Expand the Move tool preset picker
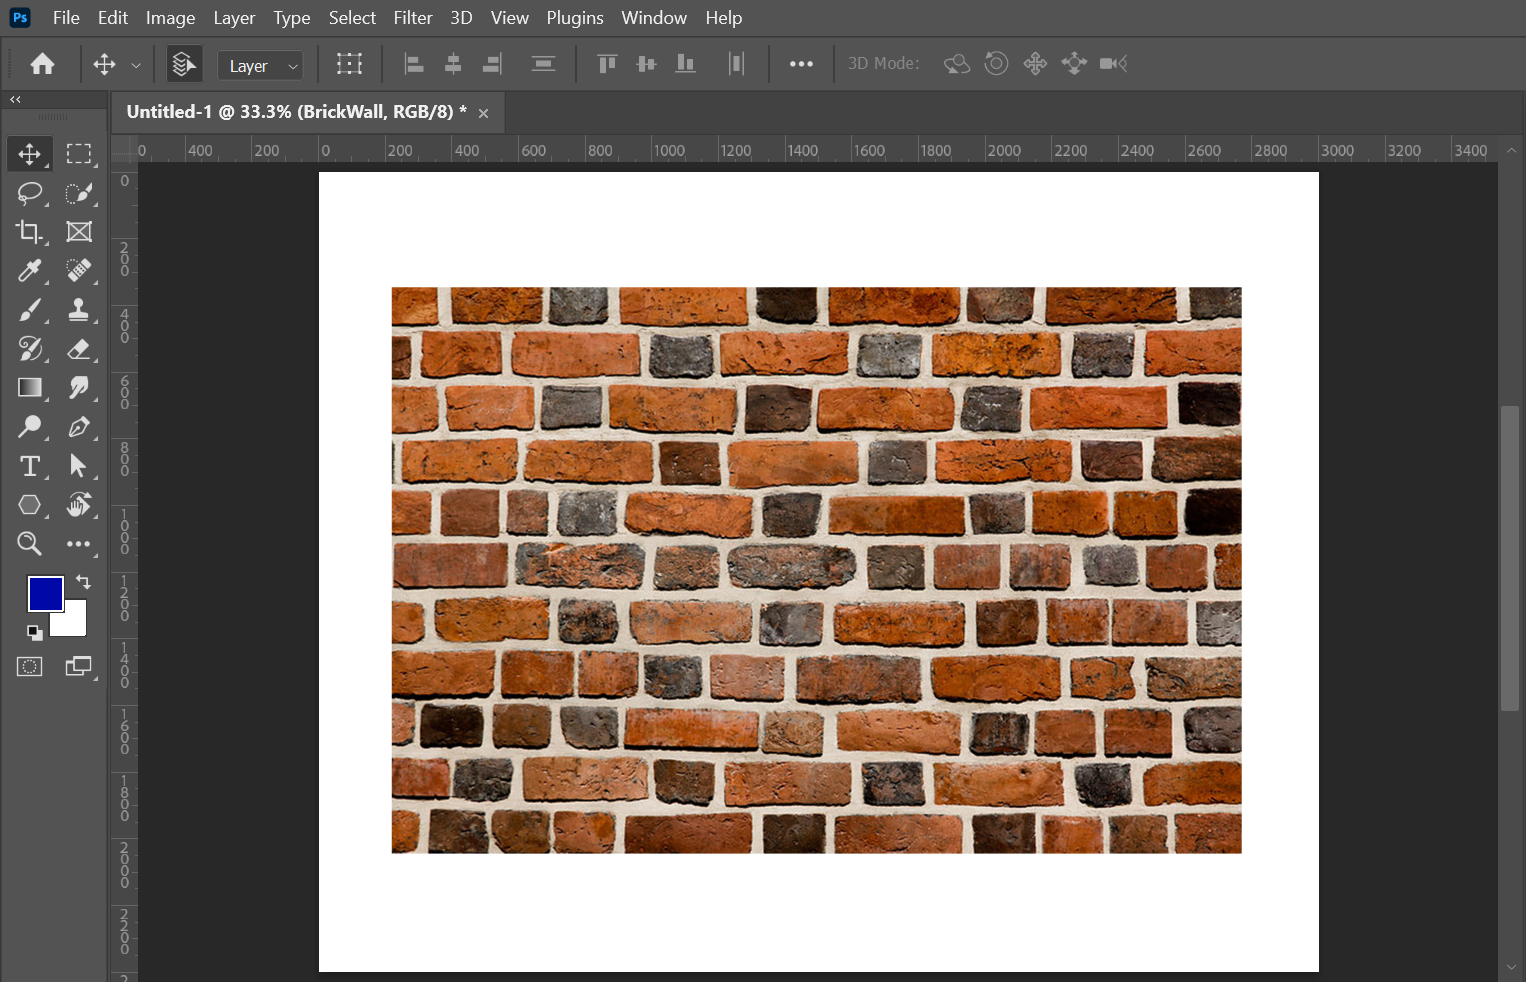1526x982 pixels. [x=136, y=65]
